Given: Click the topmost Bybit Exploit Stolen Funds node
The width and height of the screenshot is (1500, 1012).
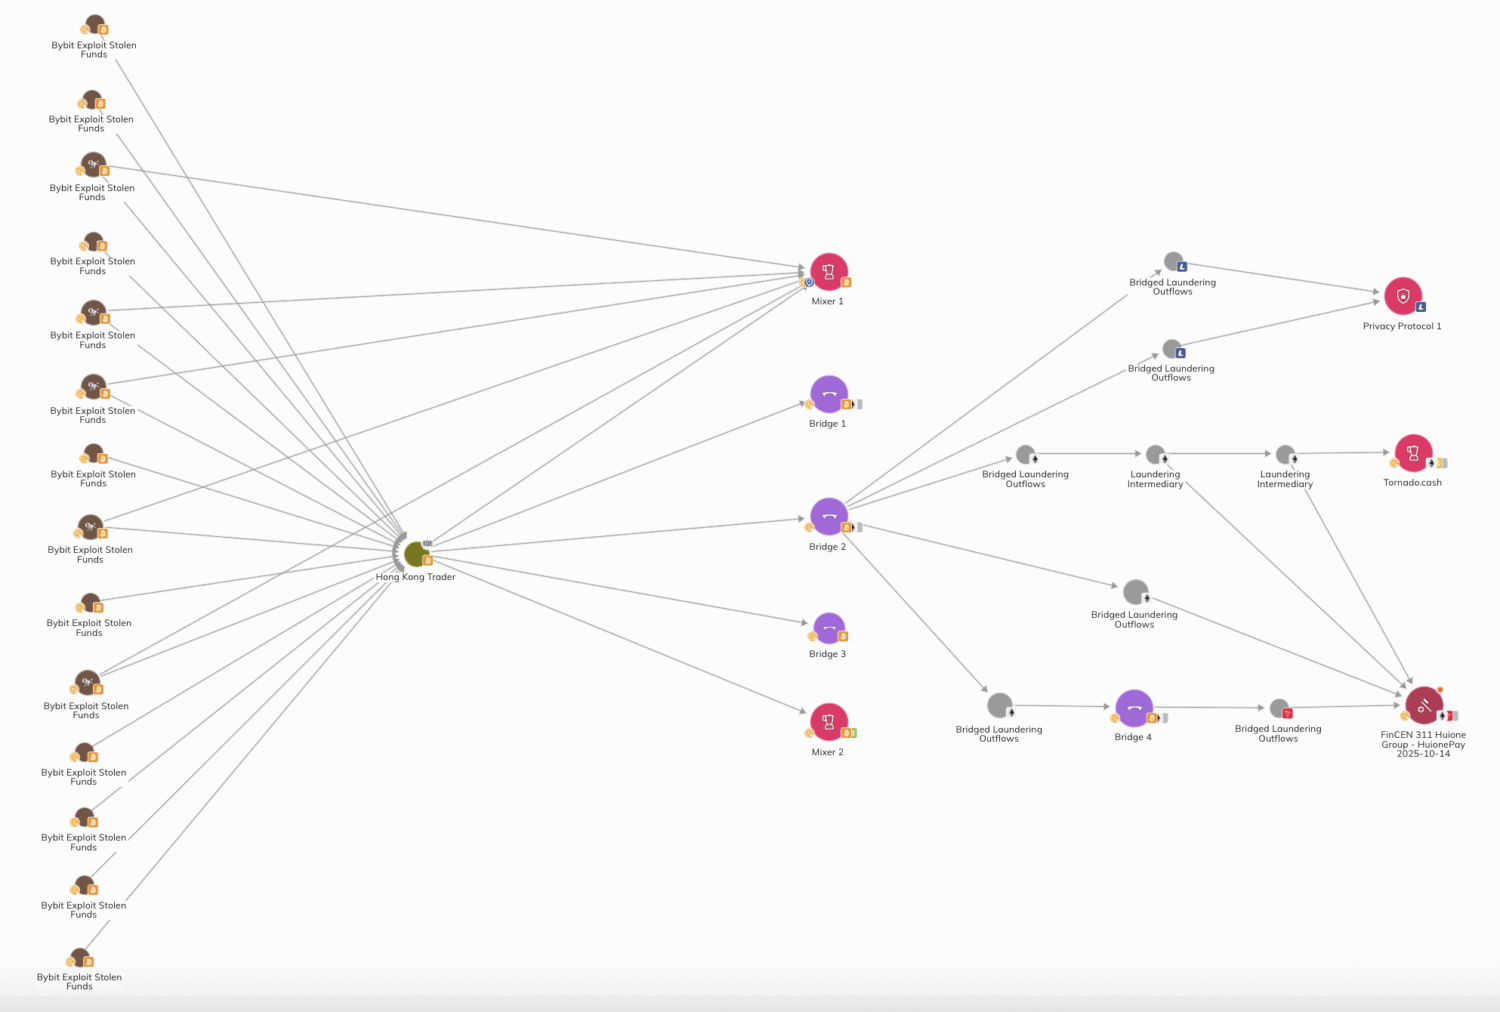Looking at the screenshot, I should 95,24.
